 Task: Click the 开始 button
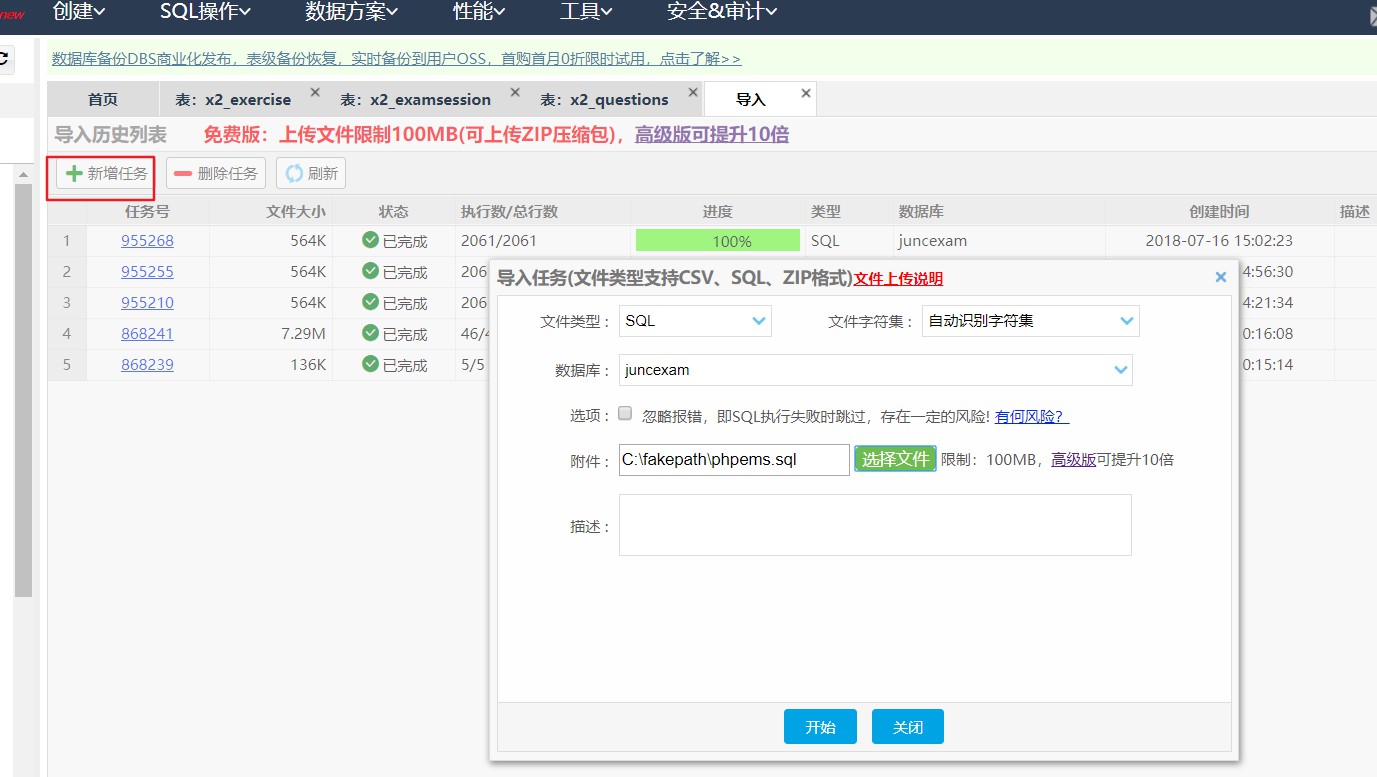click(820, 727)
